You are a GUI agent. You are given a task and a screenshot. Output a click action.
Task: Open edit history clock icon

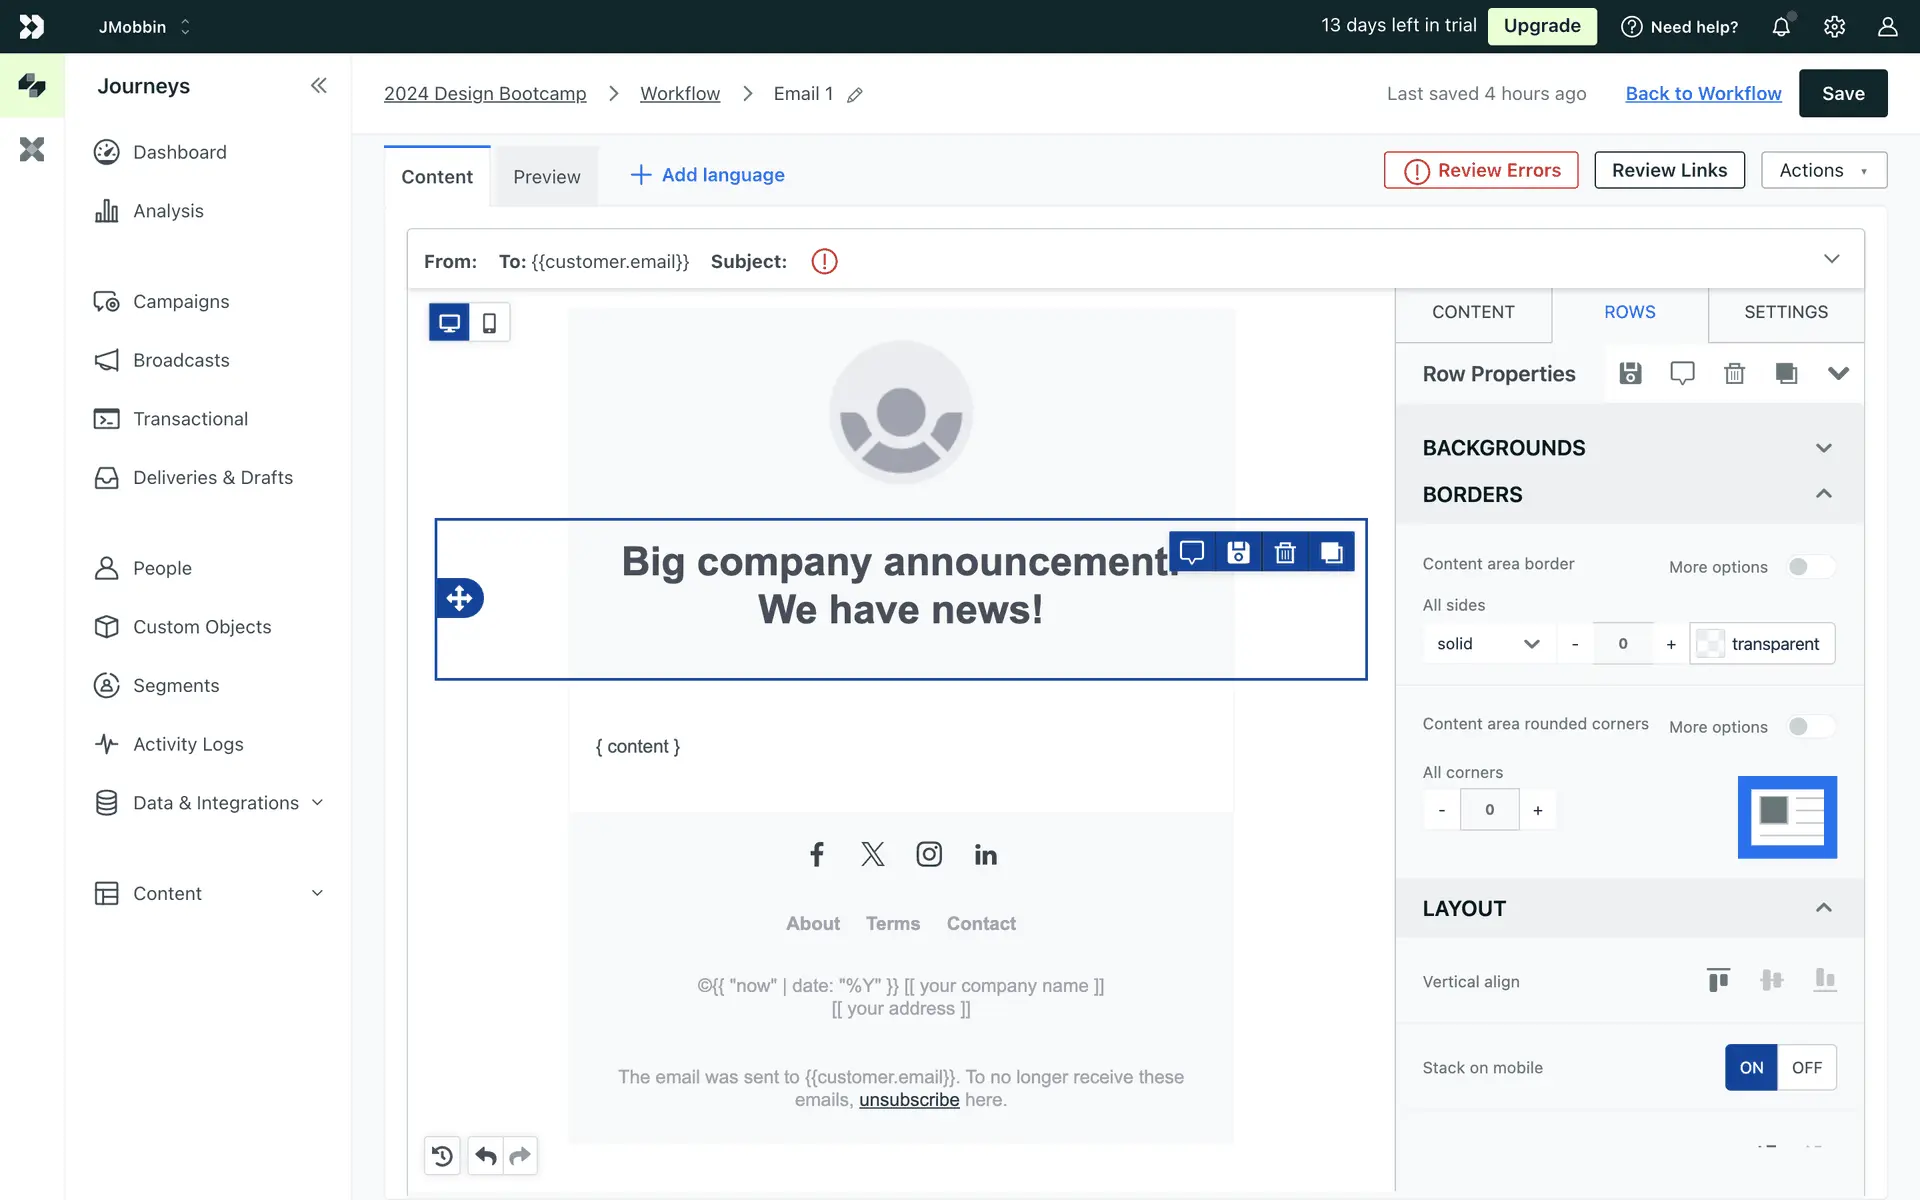click(x=442, y=1156)
